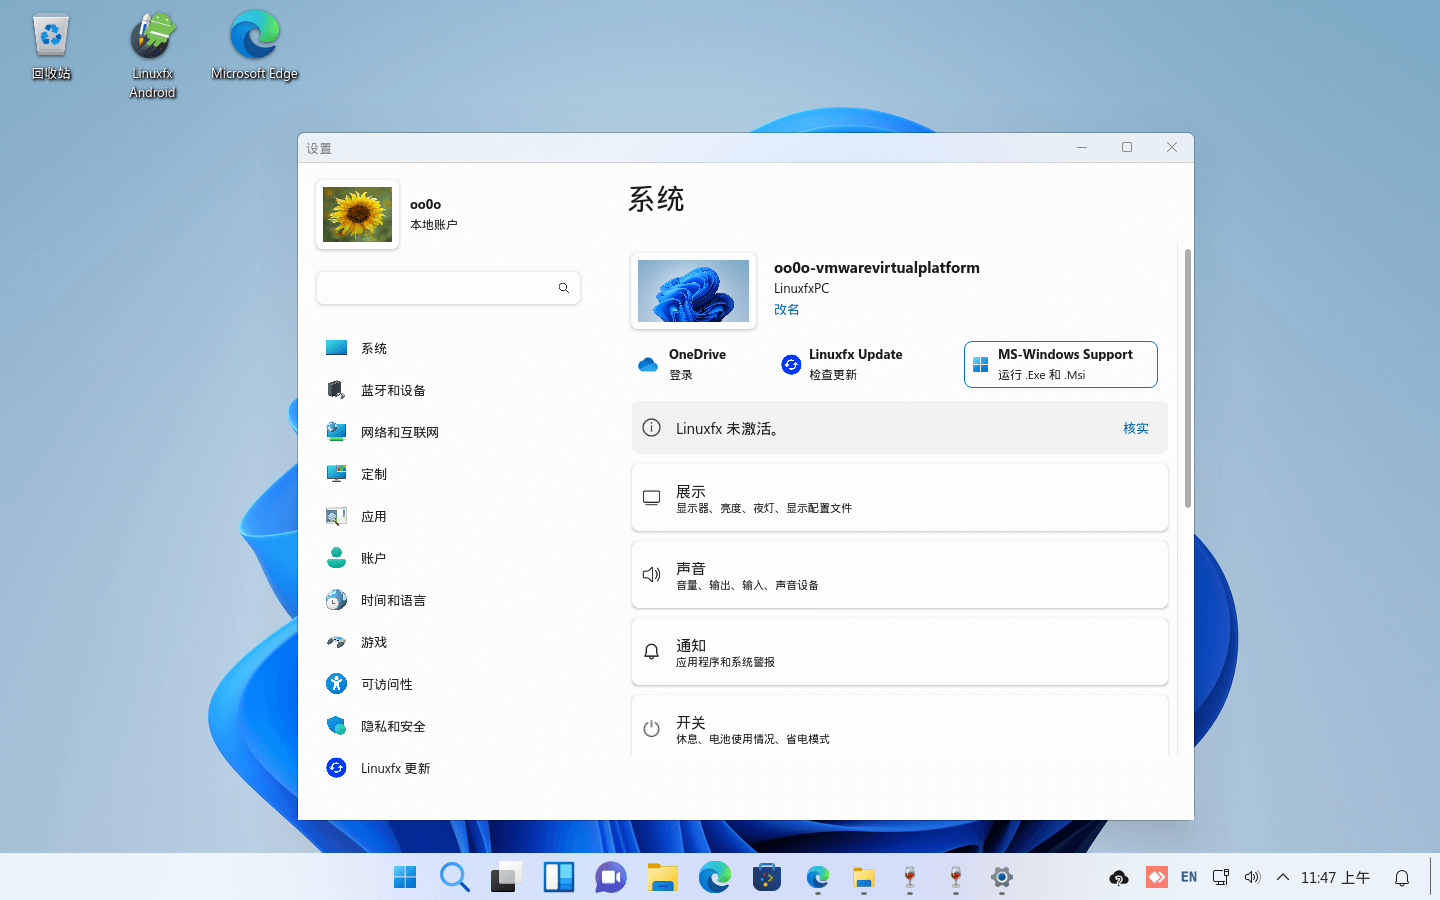1440x900 pixels.
Task: Click 核实 next to Linuxfx 未激活
Action: [1136, 427]
